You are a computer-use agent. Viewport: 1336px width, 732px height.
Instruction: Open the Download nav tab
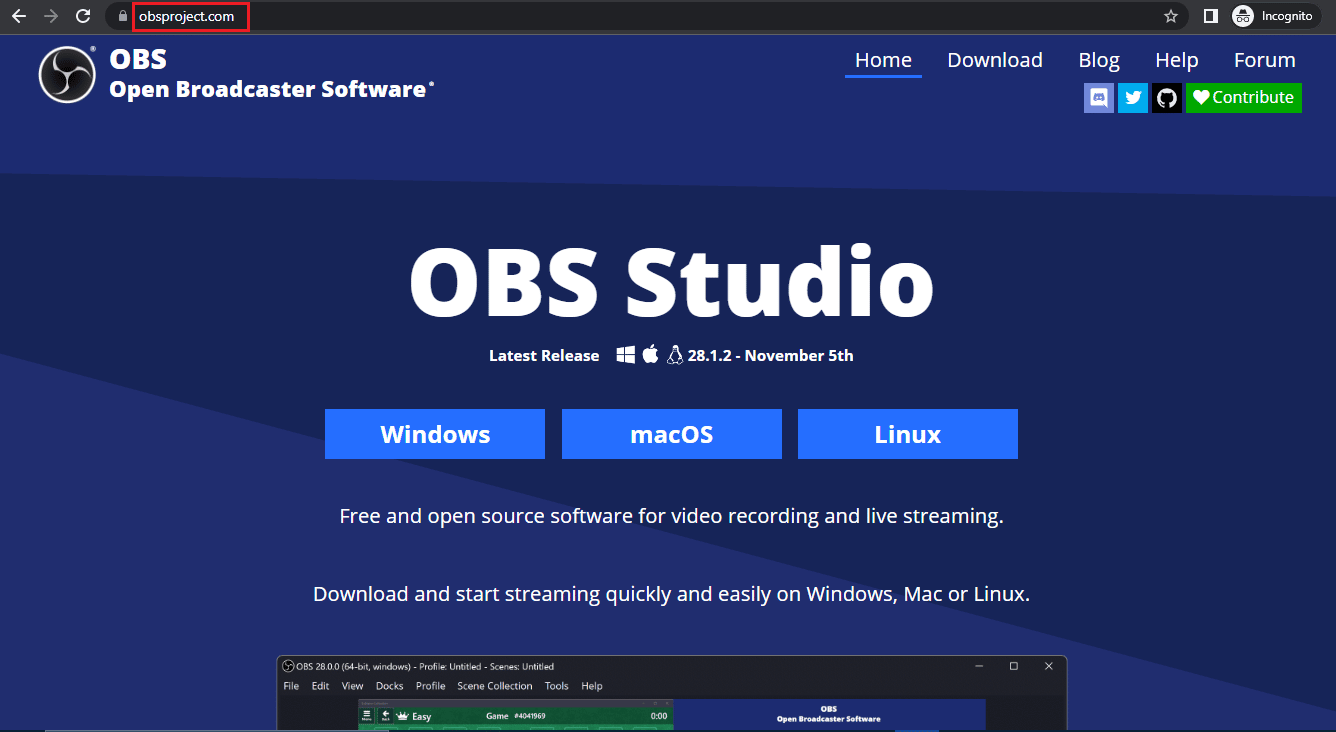[x=995, y=60]
